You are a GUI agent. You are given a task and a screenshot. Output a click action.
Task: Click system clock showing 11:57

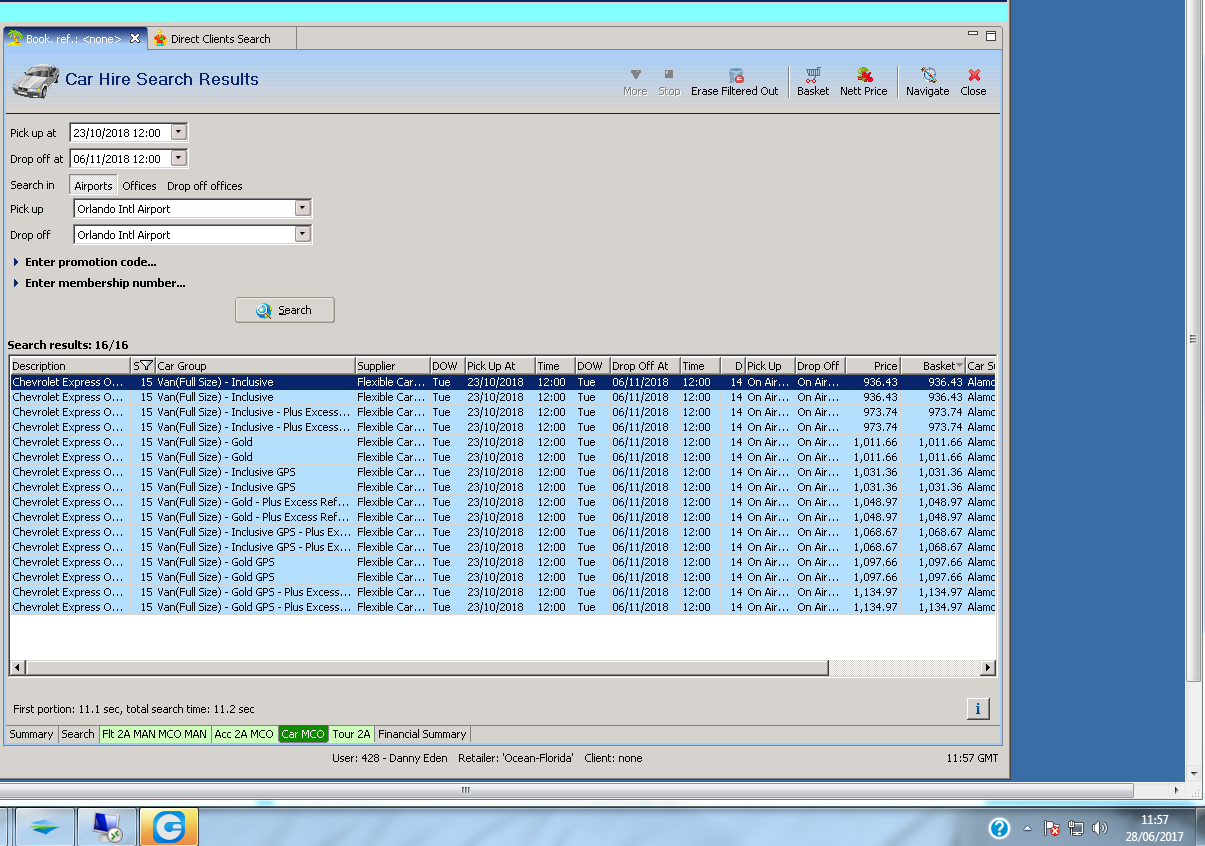click(x=1154, y=820)
